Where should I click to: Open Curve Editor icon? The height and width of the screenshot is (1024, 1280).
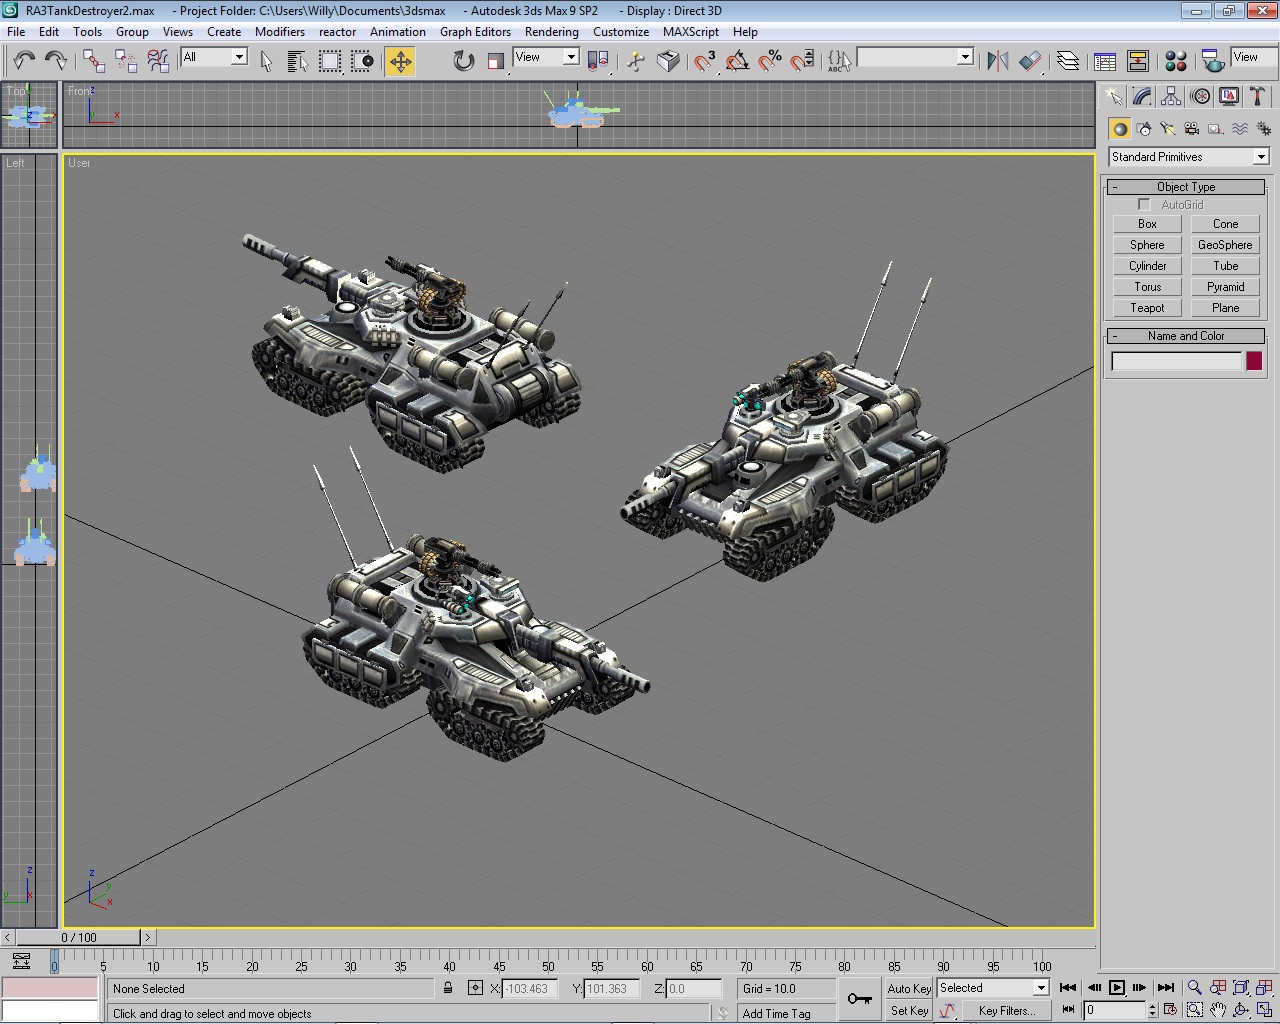pos(1105,61)
